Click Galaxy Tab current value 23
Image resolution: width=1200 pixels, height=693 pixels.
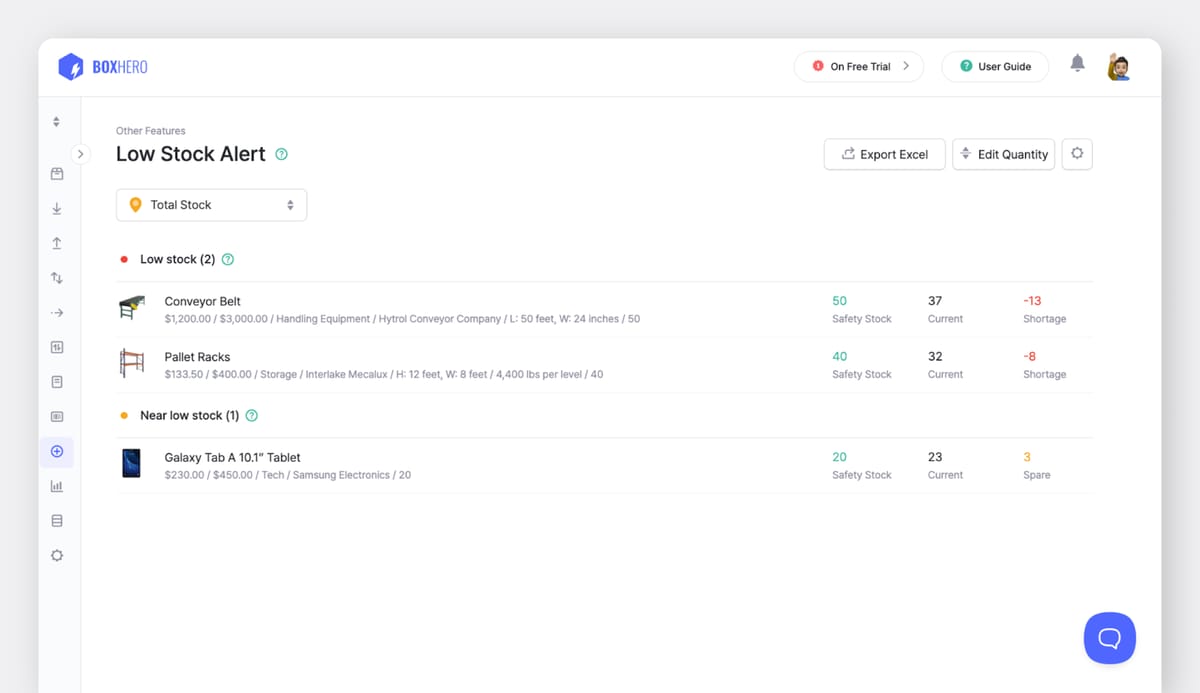(x=935, y=457)
